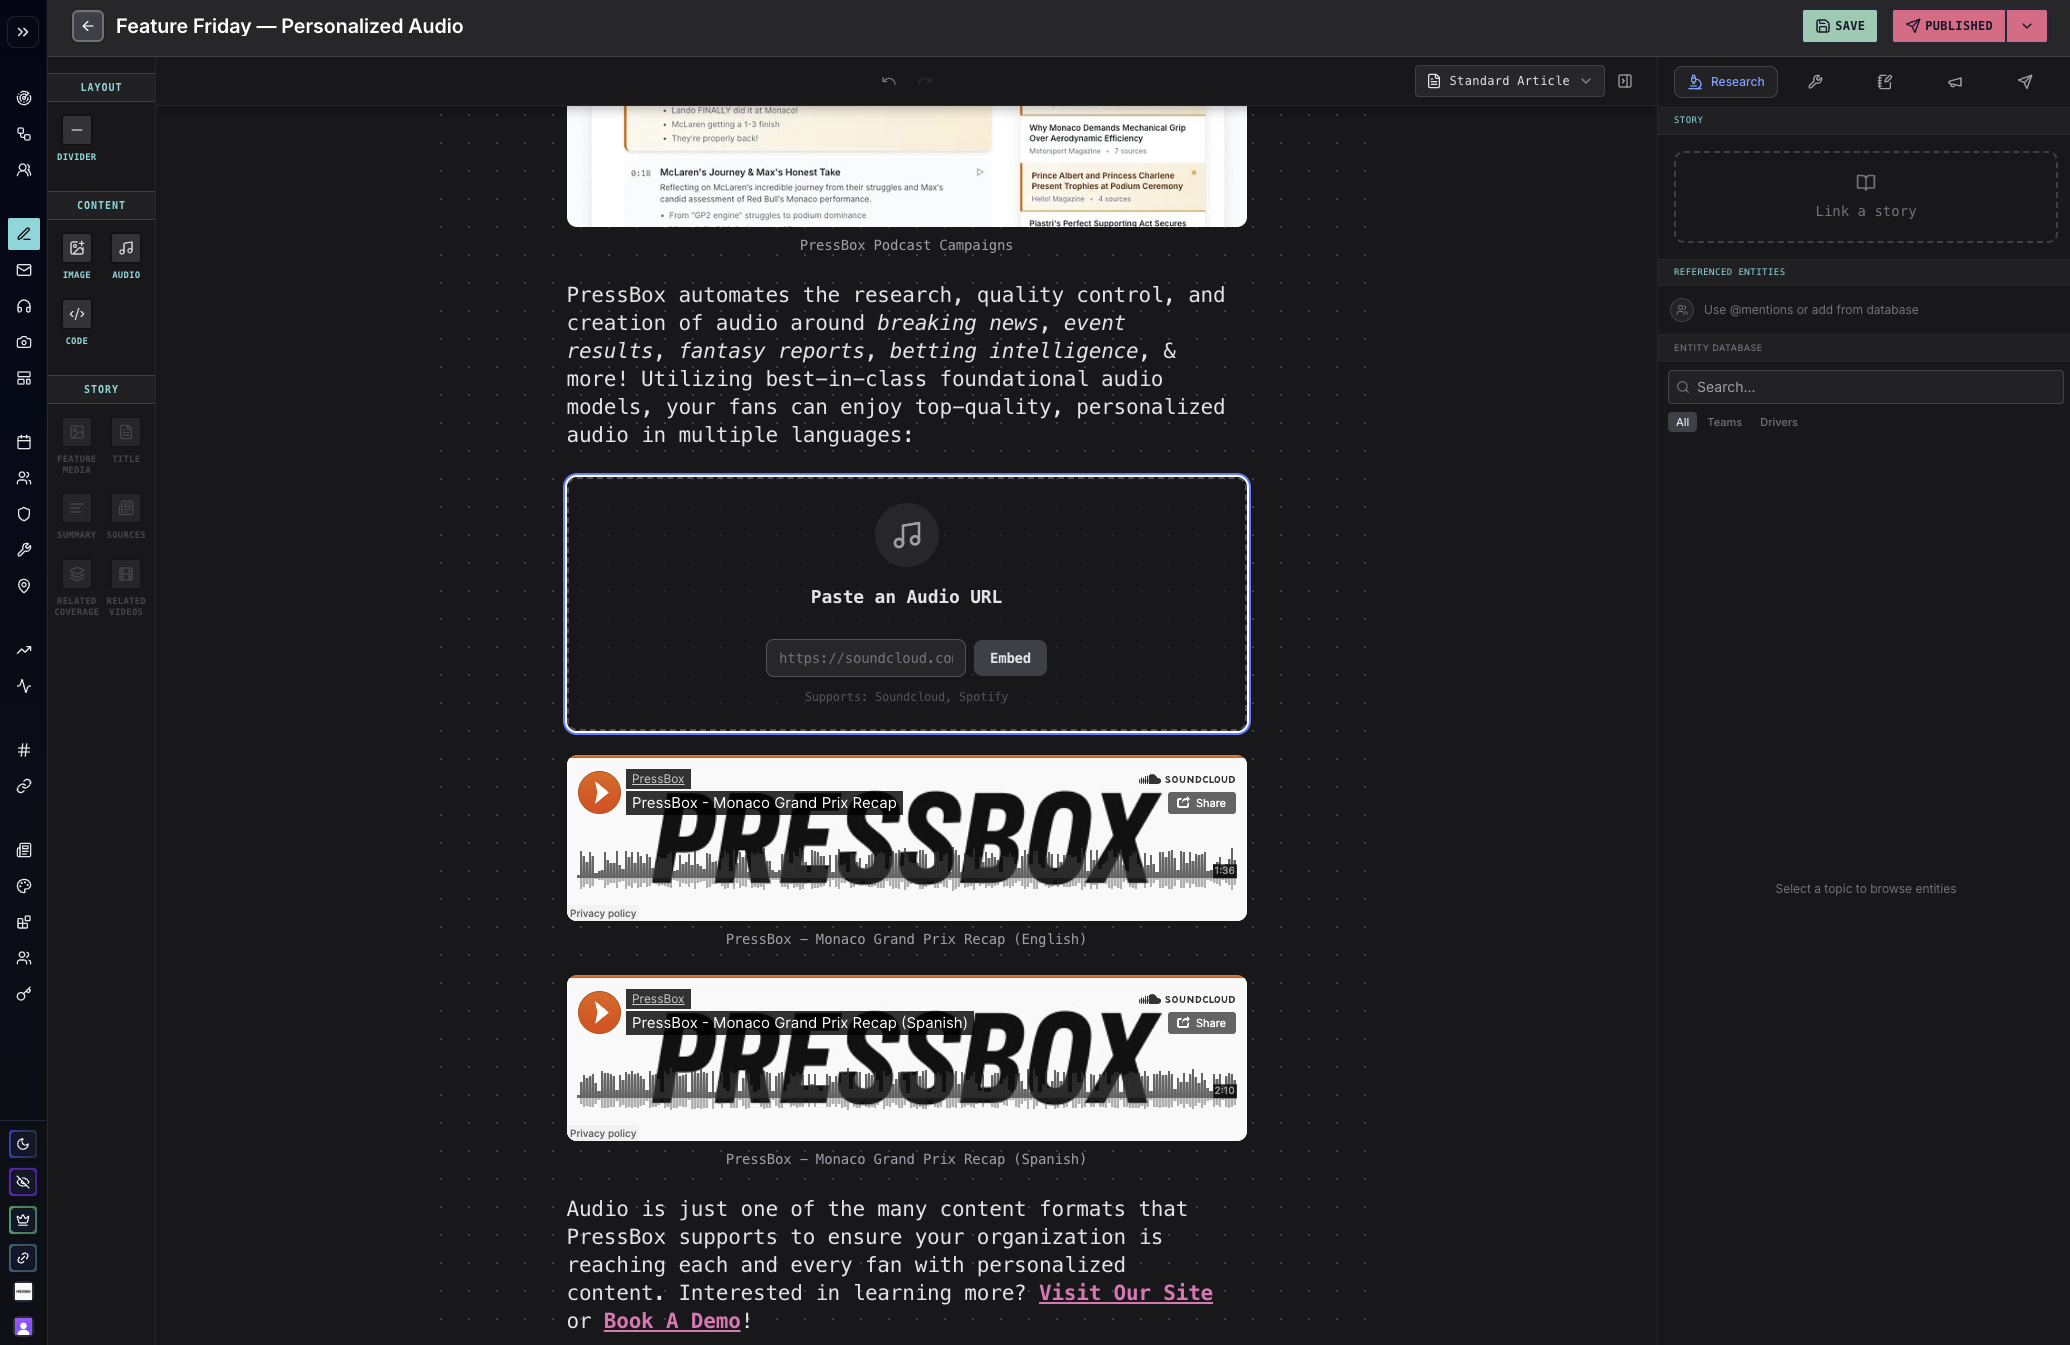The height and width of the screenshot is (1345, 2070).
Task: Insert a Code block from sidebar
Action: coord(77,314)
